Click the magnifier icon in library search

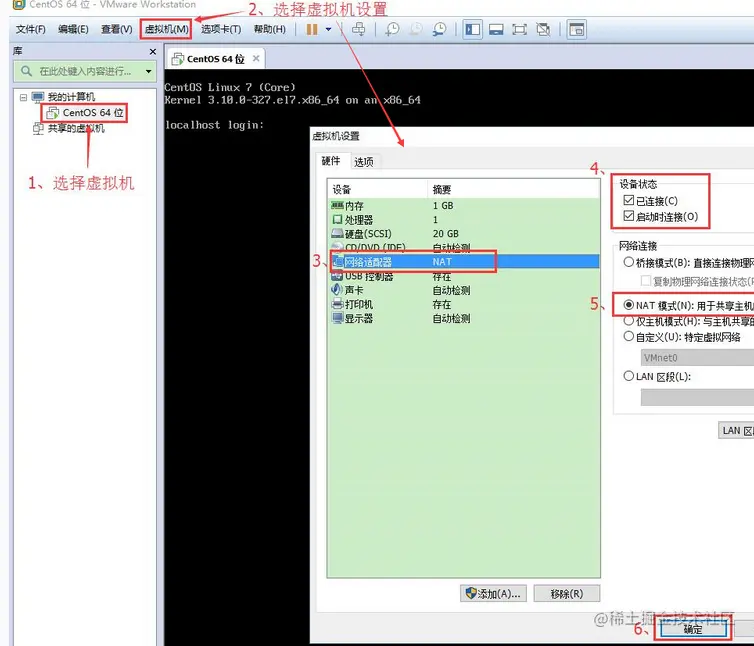click(x=26, y=71)
